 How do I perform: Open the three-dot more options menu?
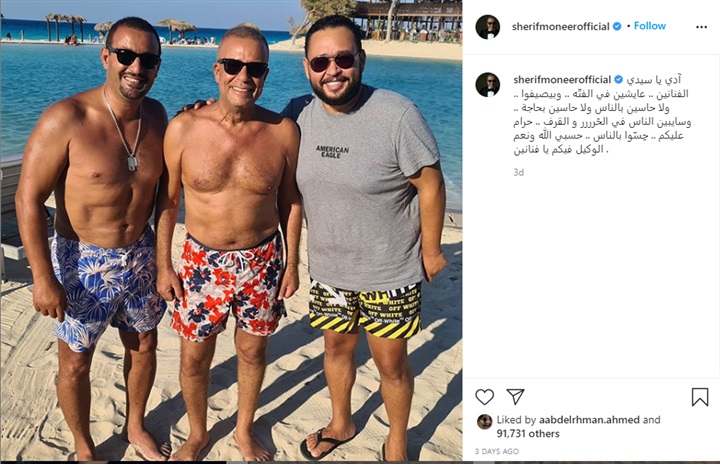click(x=701, y=27)
